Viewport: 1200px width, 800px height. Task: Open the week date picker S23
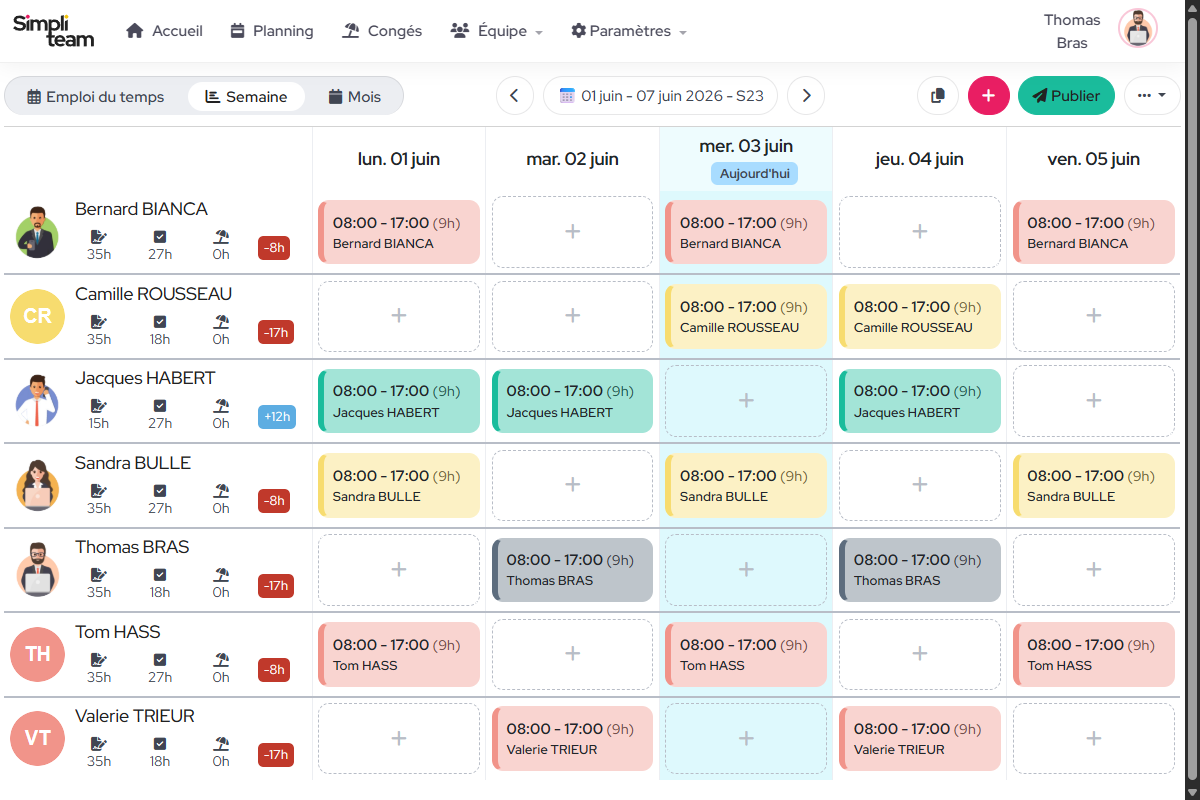point(661,96)
